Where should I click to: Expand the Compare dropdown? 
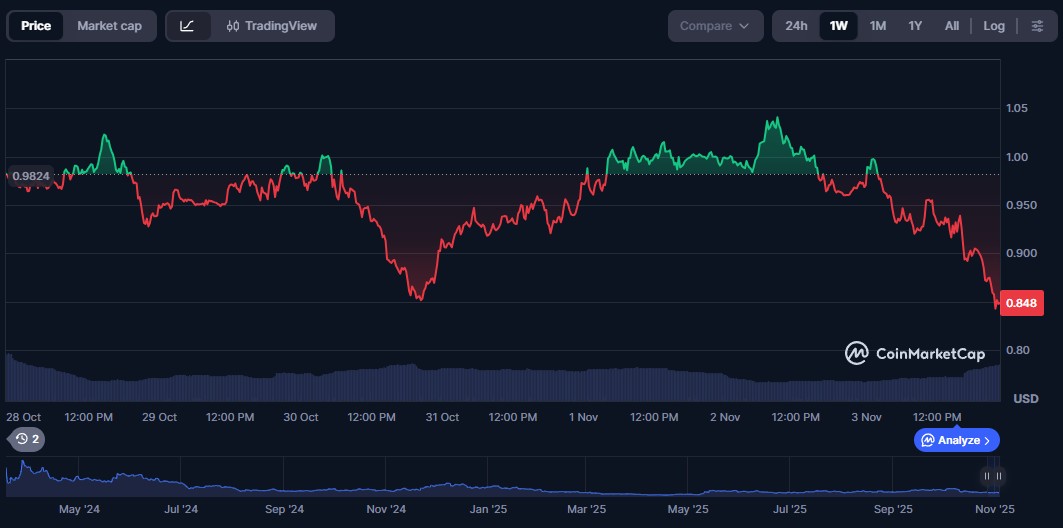[x=714, y=26]
